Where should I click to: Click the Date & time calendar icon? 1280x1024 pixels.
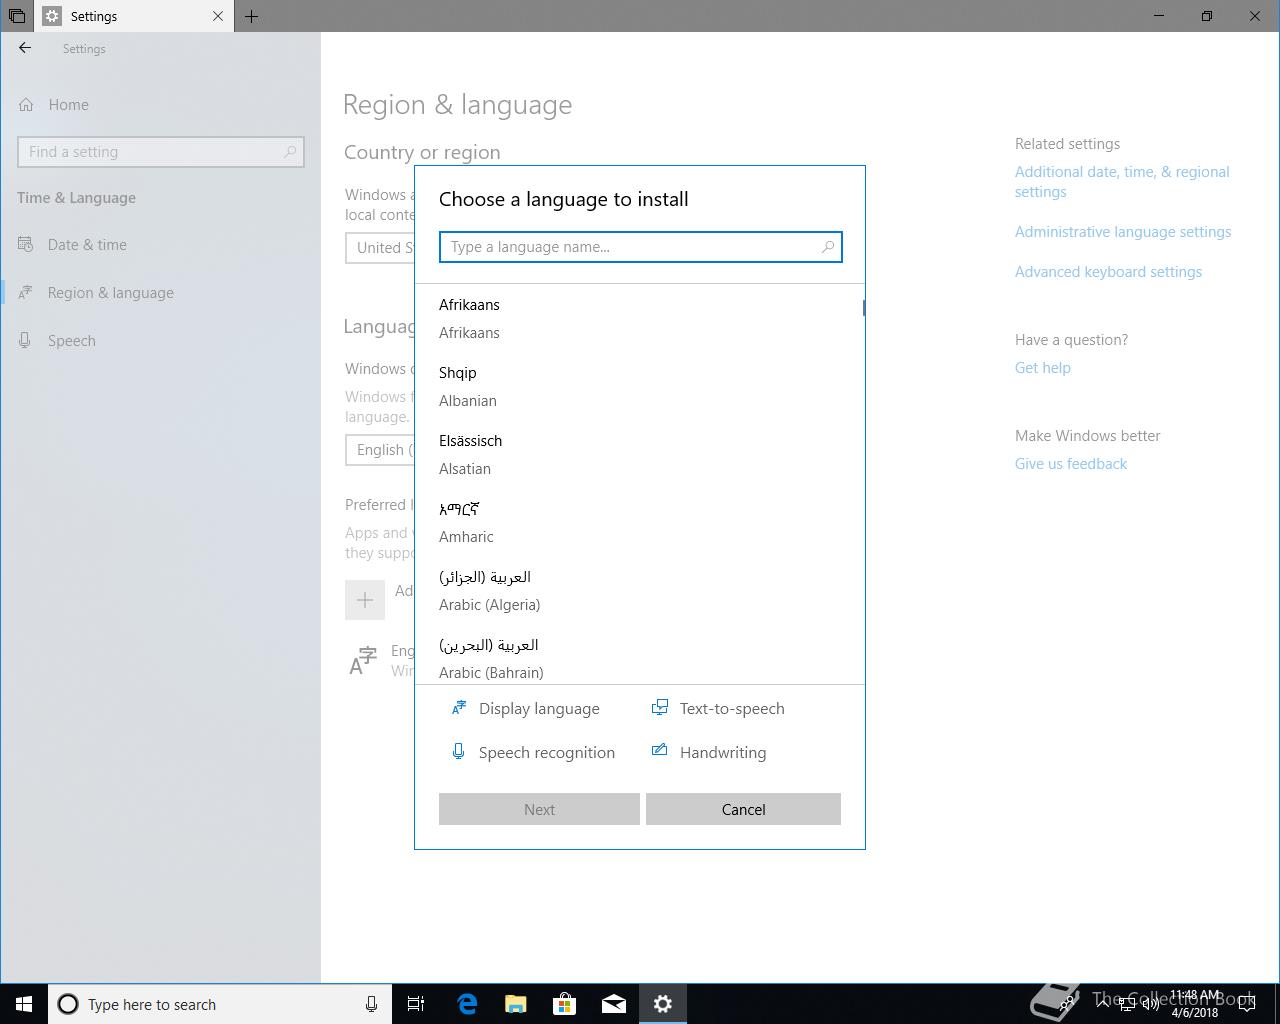coord(26,244)
